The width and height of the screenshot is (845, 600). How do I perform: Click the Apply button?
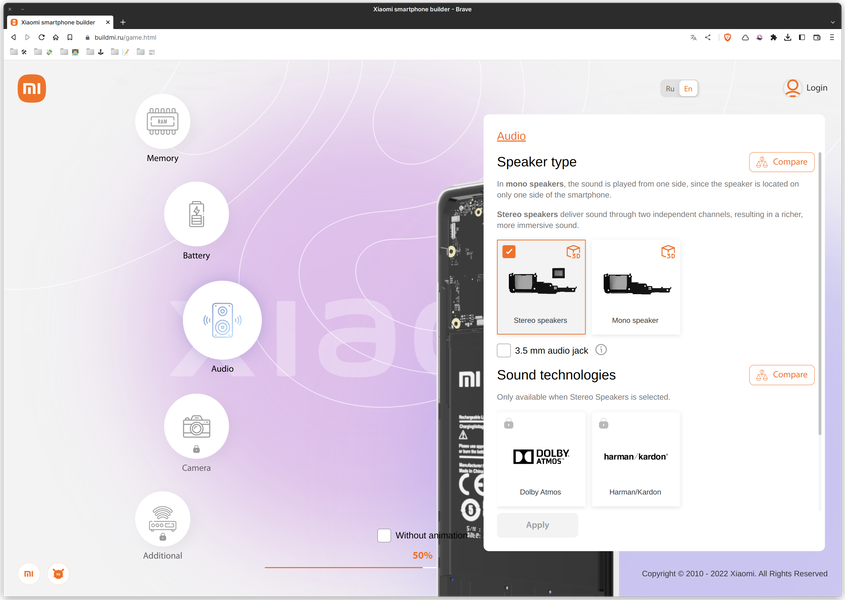tap(537, 525)
